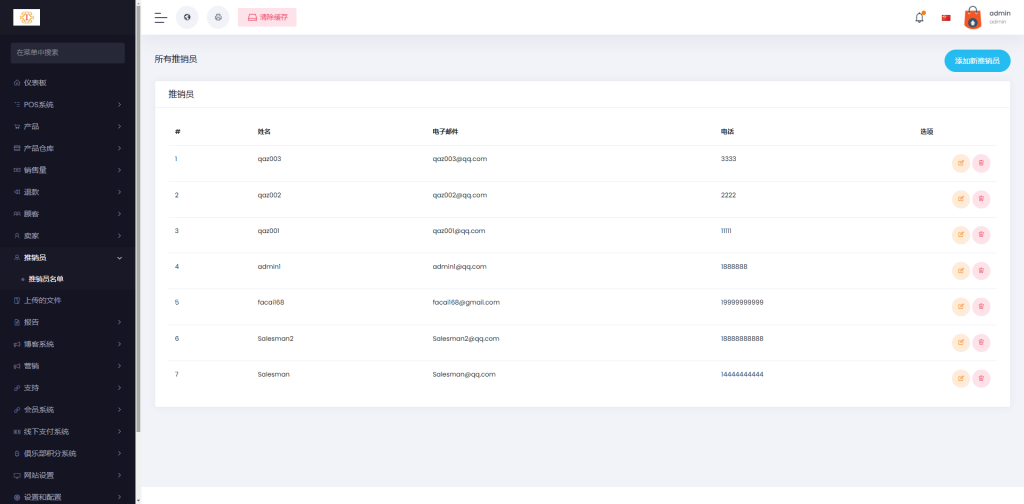Expand the POS系统 sidebar menu
The height and width of the screenshot is (504, 1024).
click(67, 104)
